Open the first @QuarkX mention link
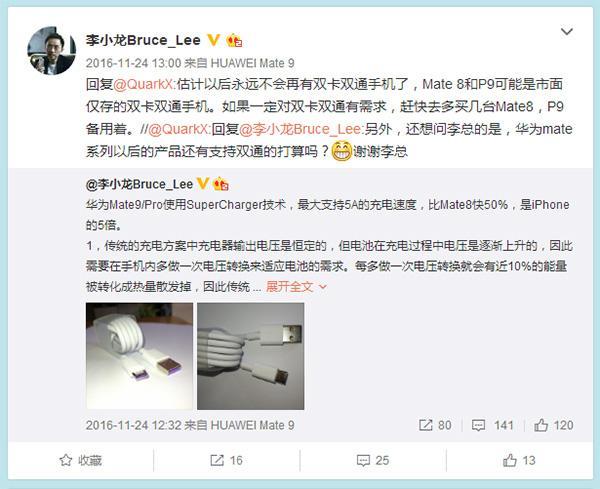This screenshot has height=489, width=600. (143, 84)
